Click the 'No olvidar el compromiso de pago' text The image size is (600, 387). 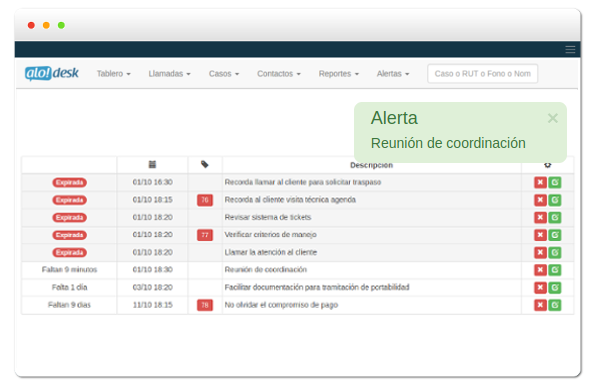point(281,305)
